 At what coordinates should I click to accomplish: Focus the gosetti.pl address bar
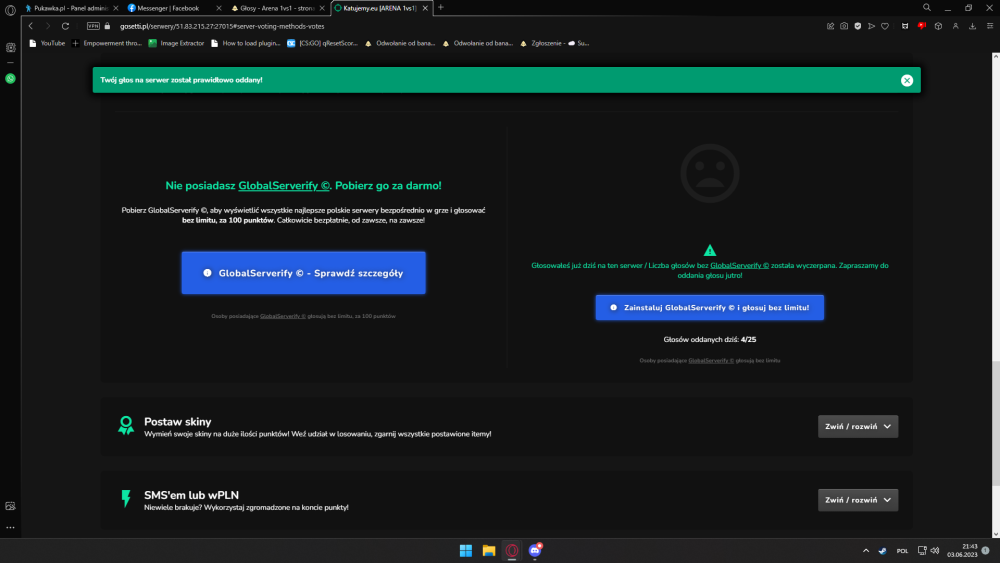(222, 26)
